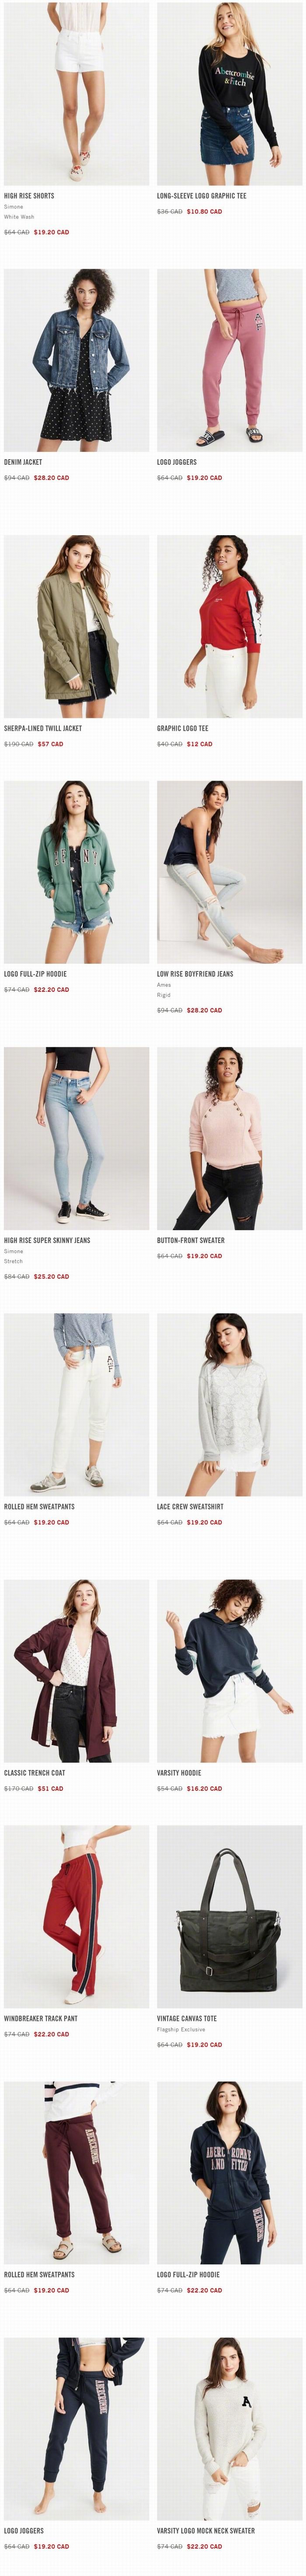
Task: Select the Button-Front Sweater product name
Action: (x=191, y=1240)
